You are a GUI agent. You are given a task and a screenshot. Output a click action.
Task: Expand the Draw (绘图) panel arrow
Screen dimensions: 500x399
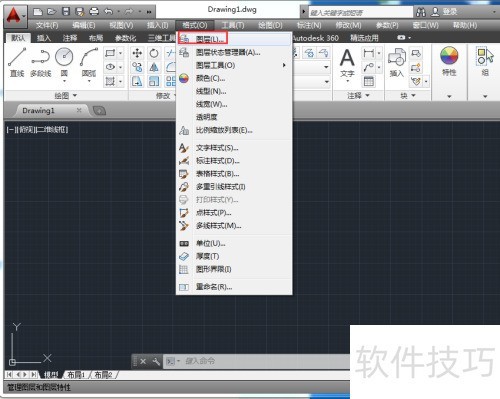[75, 96]
